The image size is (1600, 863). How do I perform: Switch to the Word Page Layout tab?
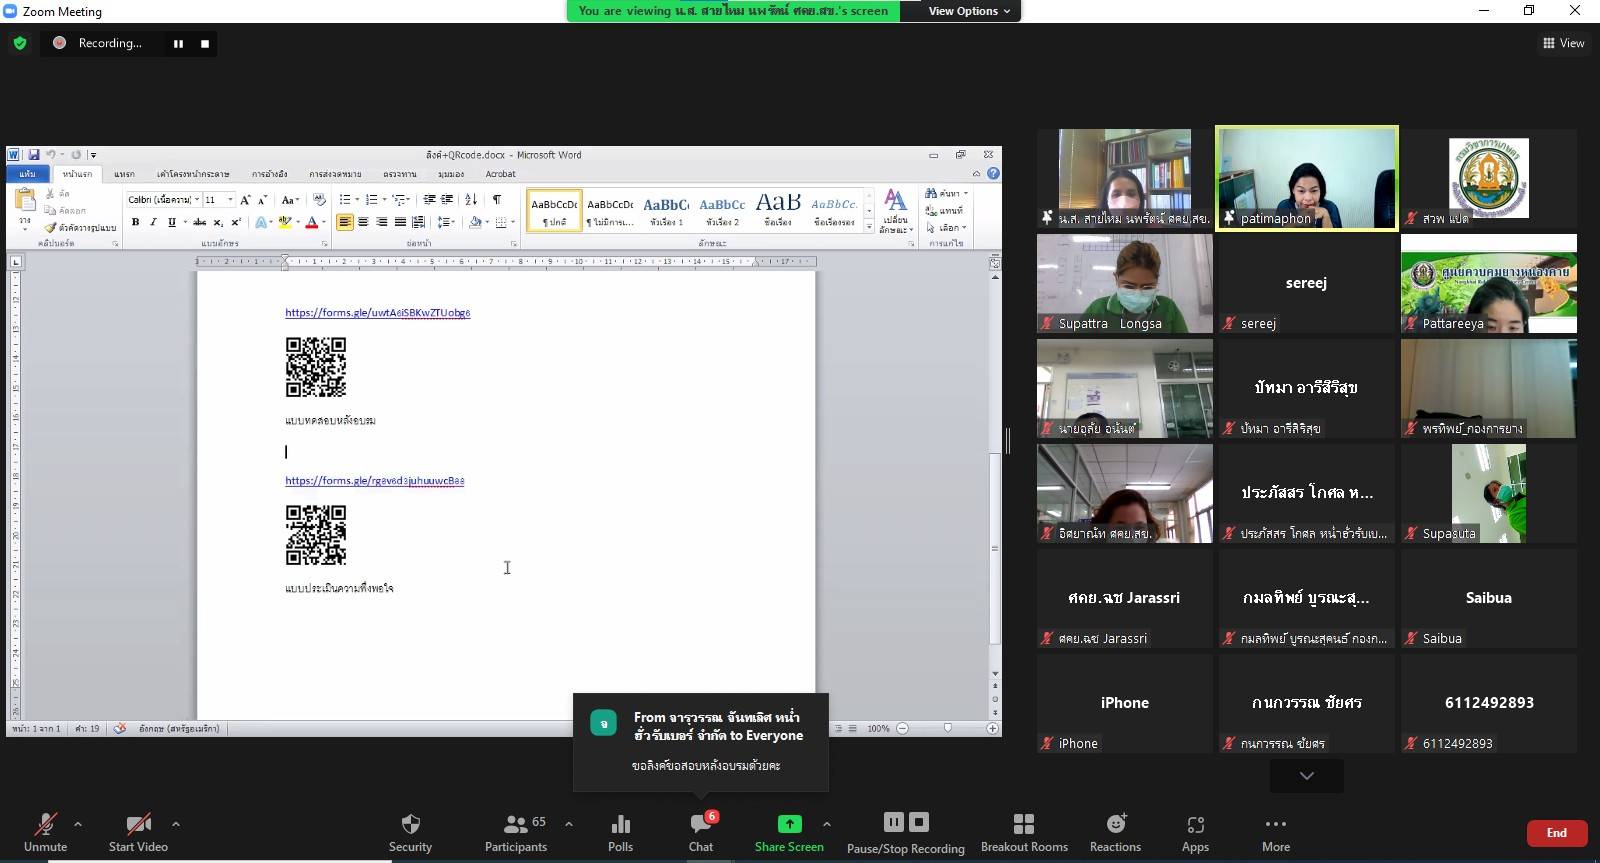click(x=193, y=174)
